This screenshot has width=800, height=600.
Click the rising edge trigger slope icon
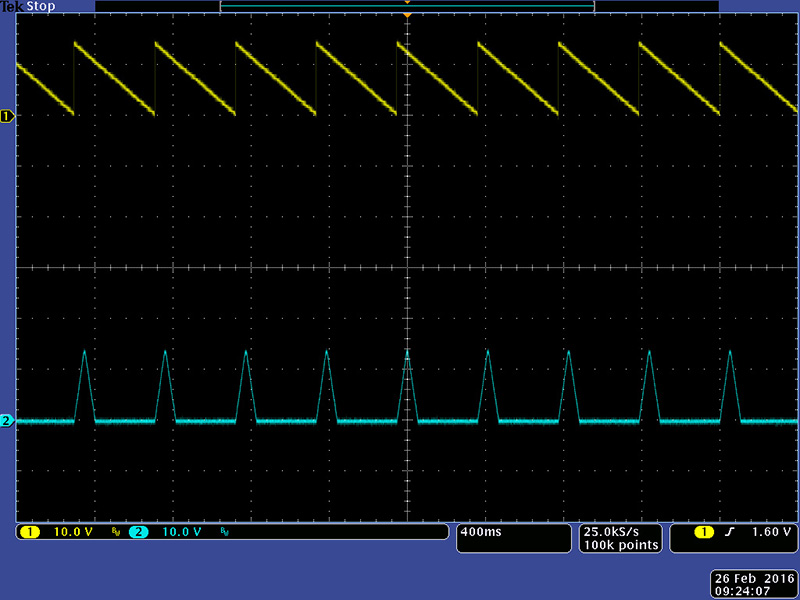pos(729,532)
